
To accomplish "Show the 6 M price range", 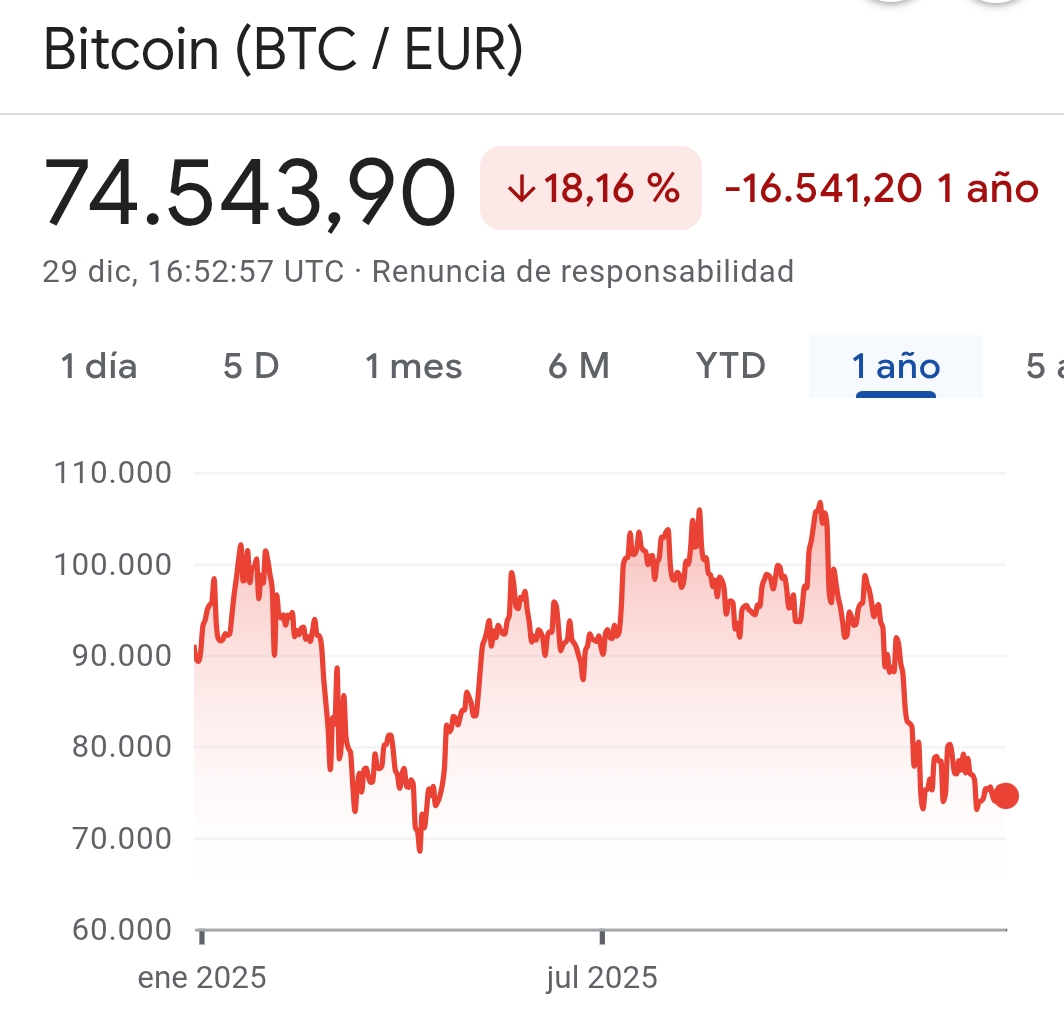I will click(x=579, y=367).
